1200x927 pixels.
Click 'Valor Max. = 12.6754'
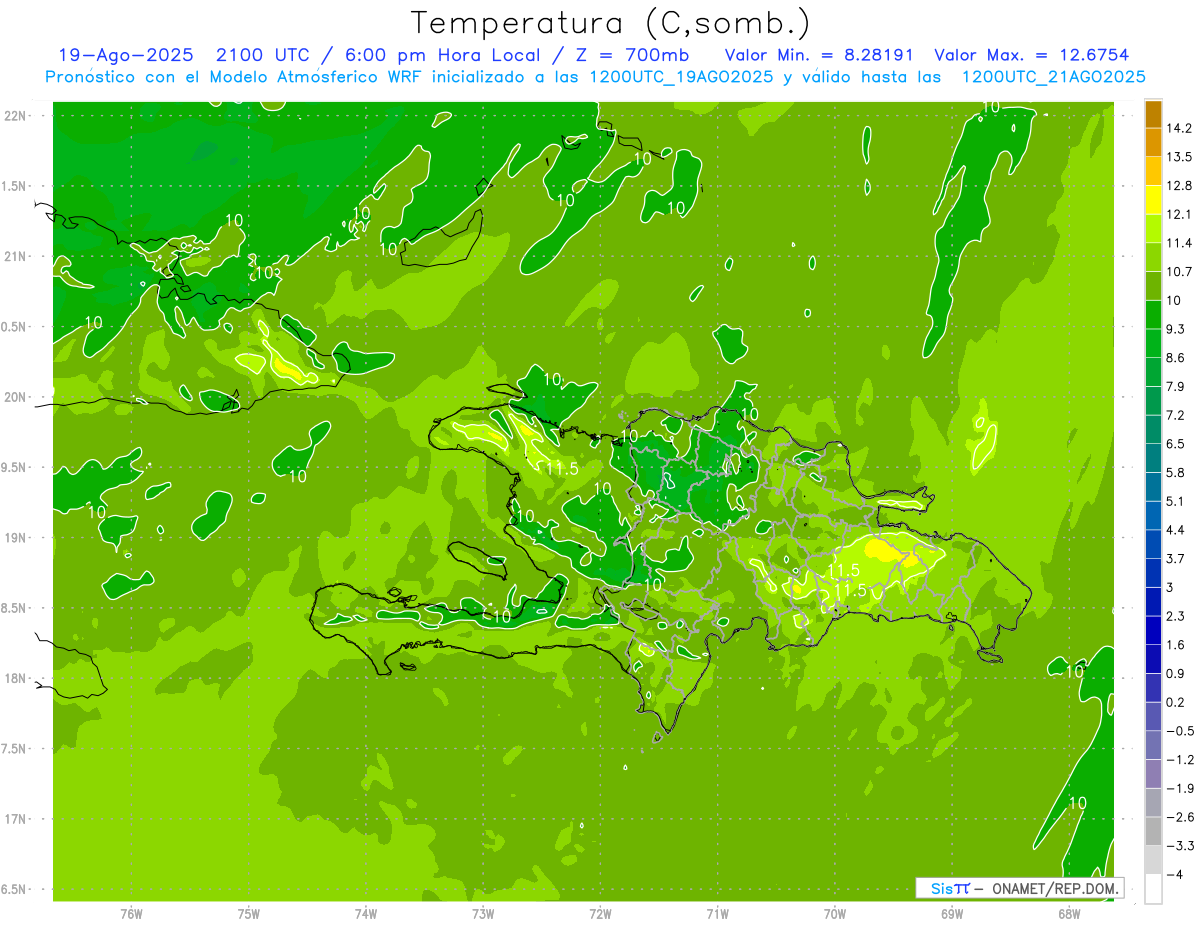click(1032, 54)
